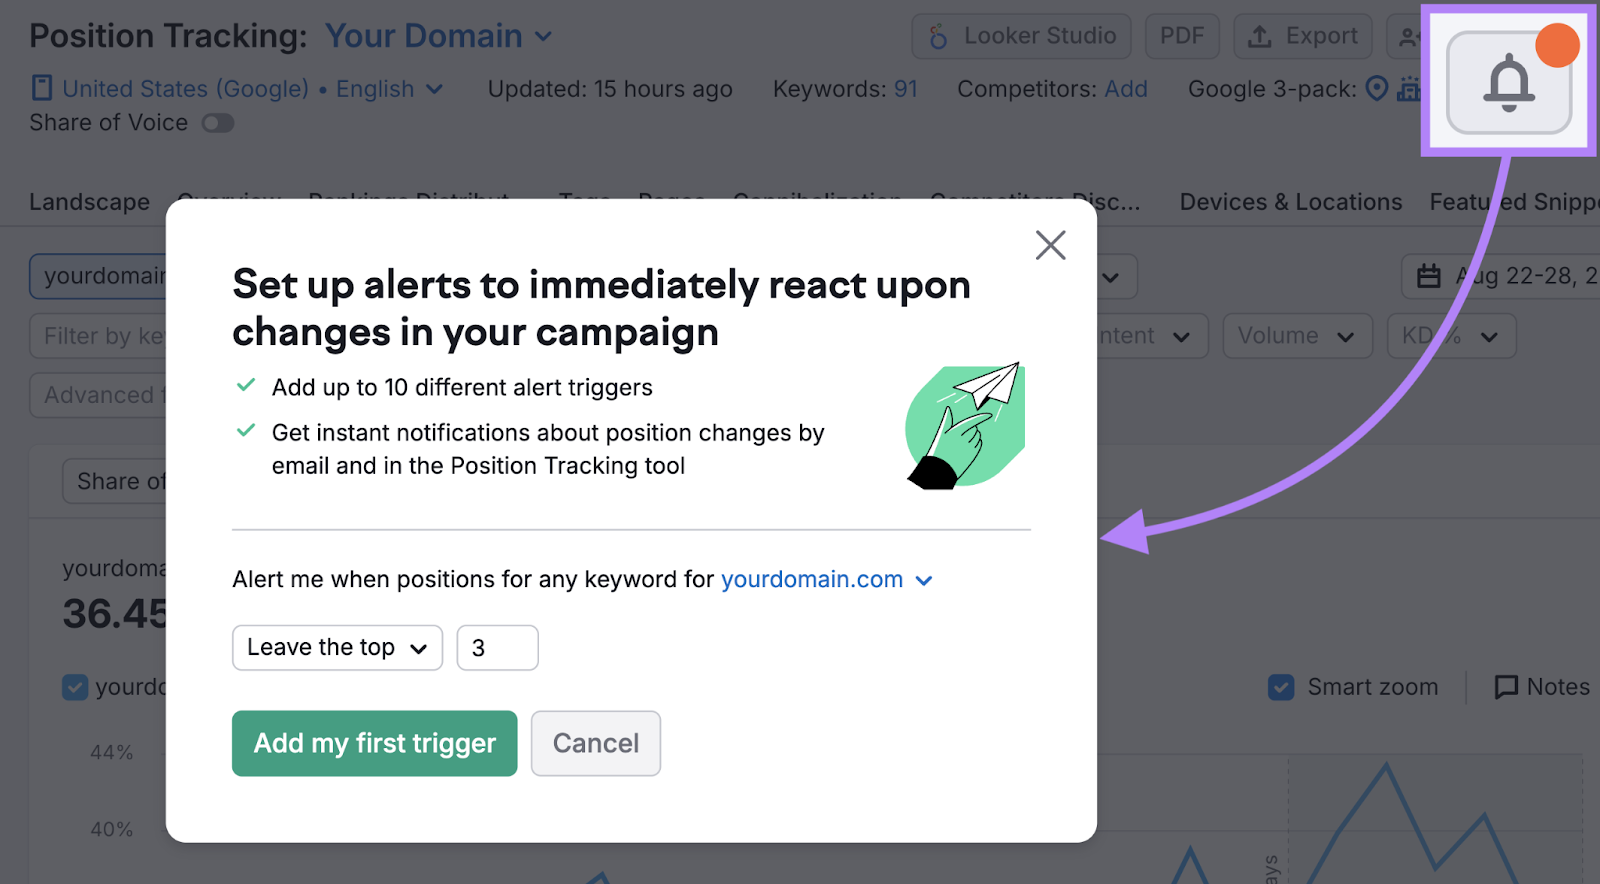1600x884 pixels.
Task: Click the Share of Voice metric selector
Action: point(115,481)
